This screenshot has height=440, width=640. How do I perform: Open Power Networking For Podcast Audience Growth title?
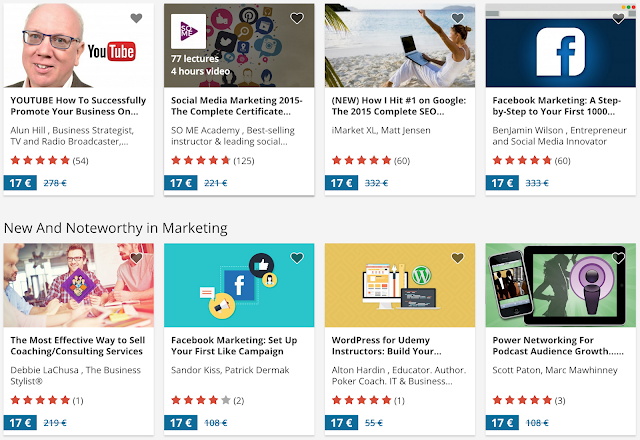tap(558, 346)
